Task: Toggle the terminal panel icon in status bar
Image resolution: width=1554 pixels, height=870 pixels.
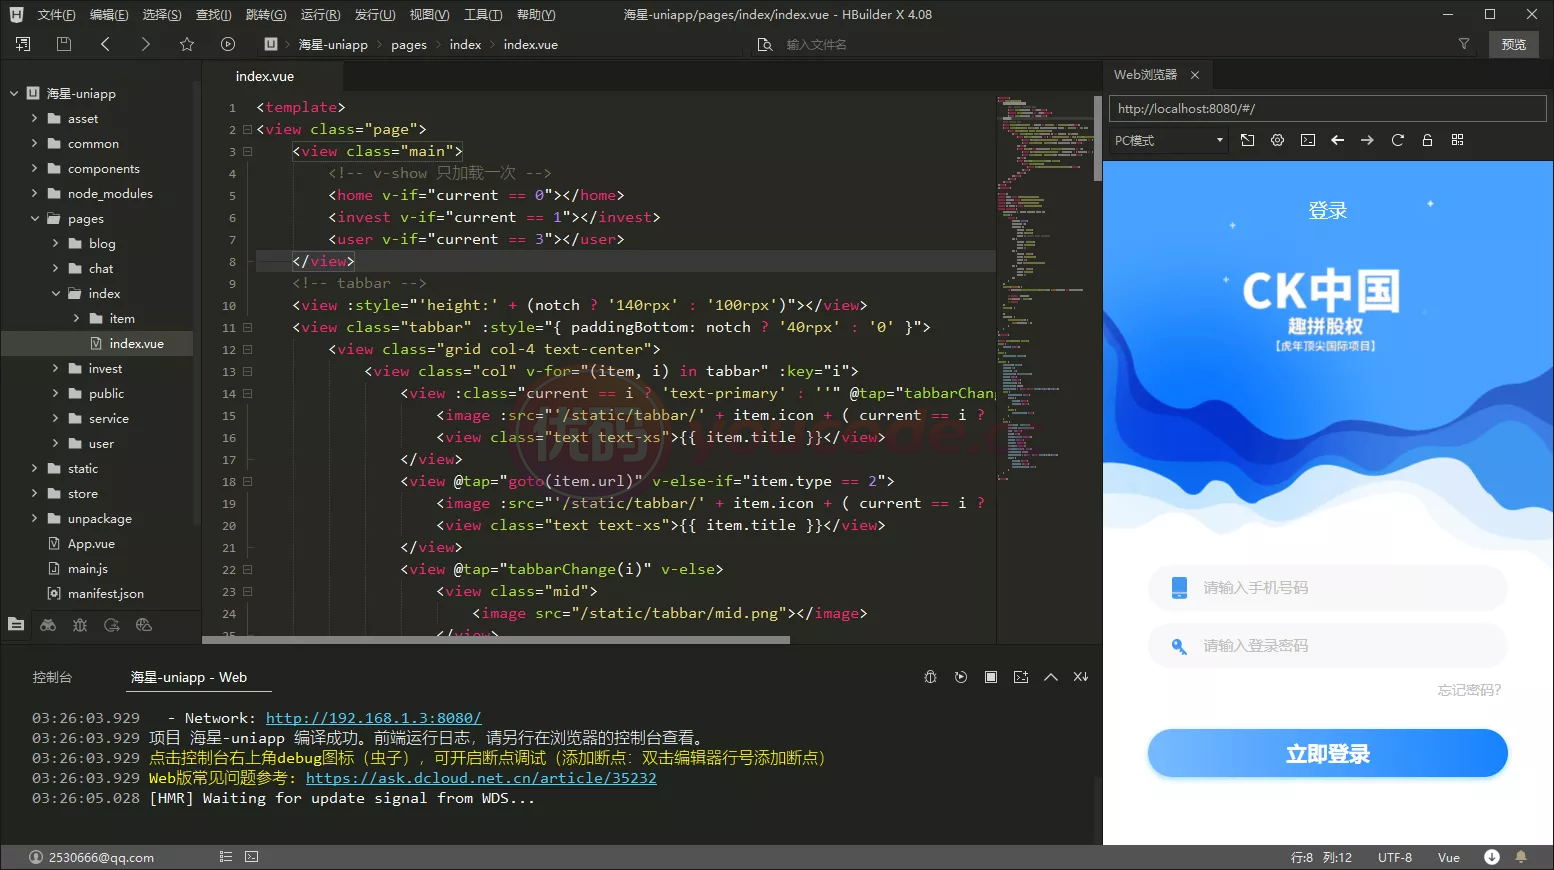Action: click(252, 857)
